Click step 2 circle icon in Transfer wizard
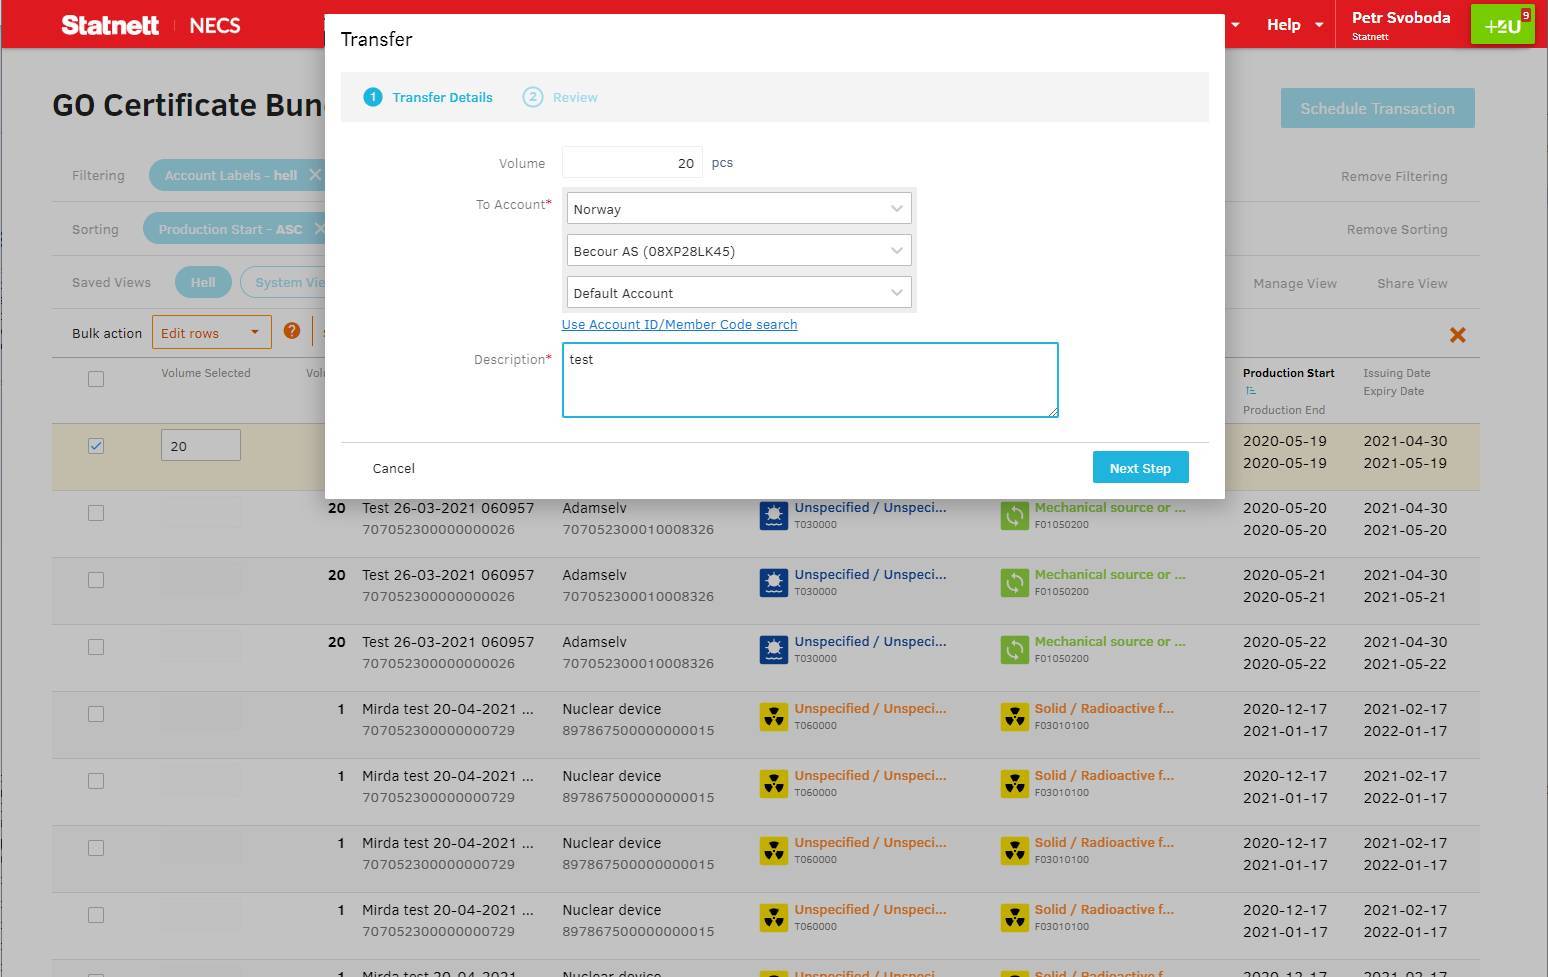 click(532, 97)
